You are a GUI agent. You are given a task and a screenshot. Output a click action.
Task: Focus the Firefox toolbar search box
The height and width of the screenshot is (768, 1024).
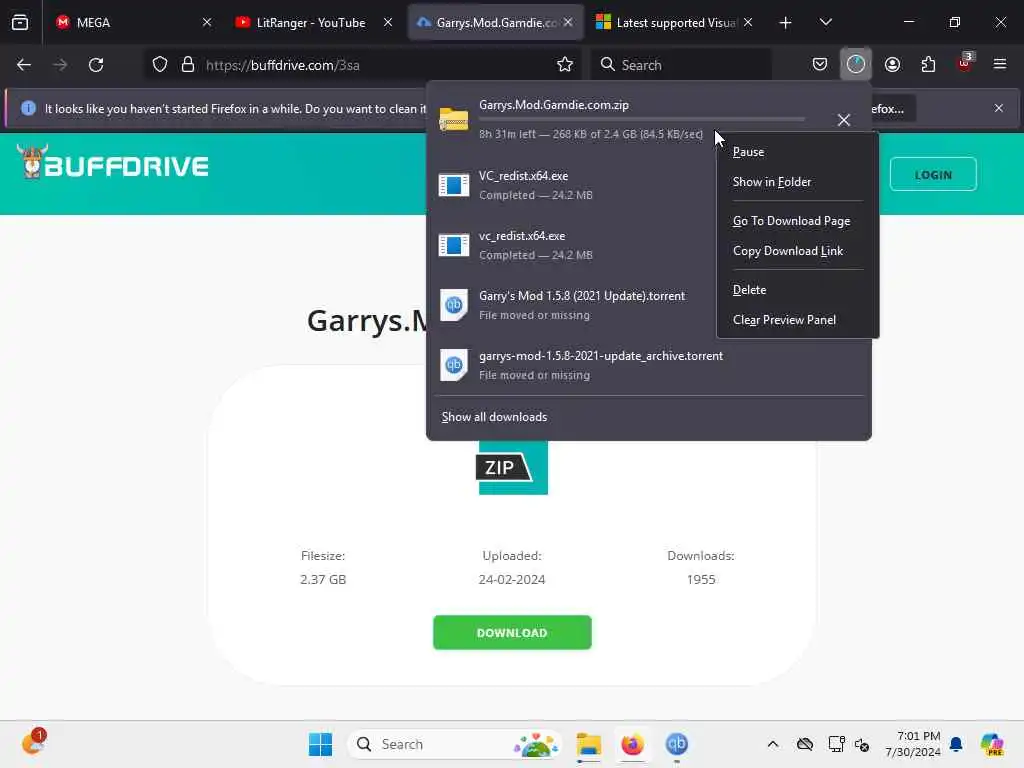coord(681,65)
